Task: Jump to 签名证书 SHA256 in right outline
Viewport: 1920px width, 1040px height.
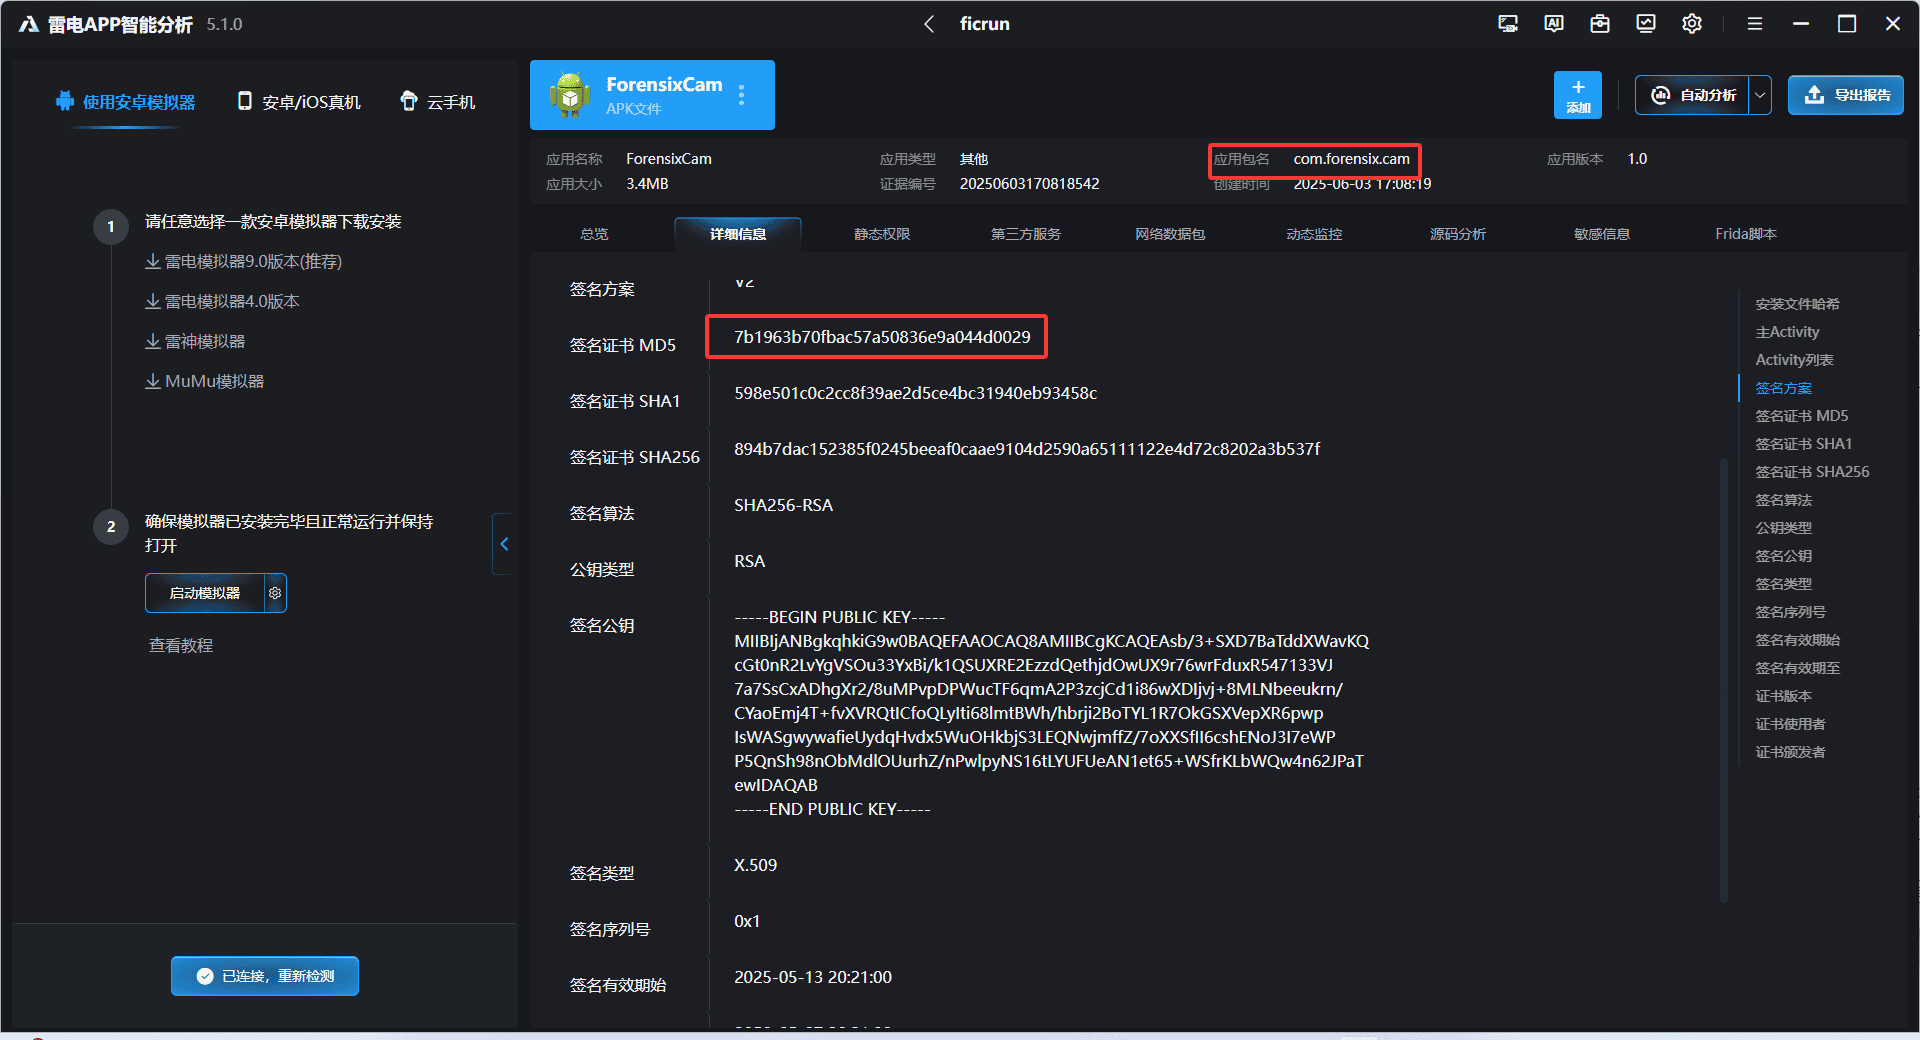Action: click(1812, 472)
